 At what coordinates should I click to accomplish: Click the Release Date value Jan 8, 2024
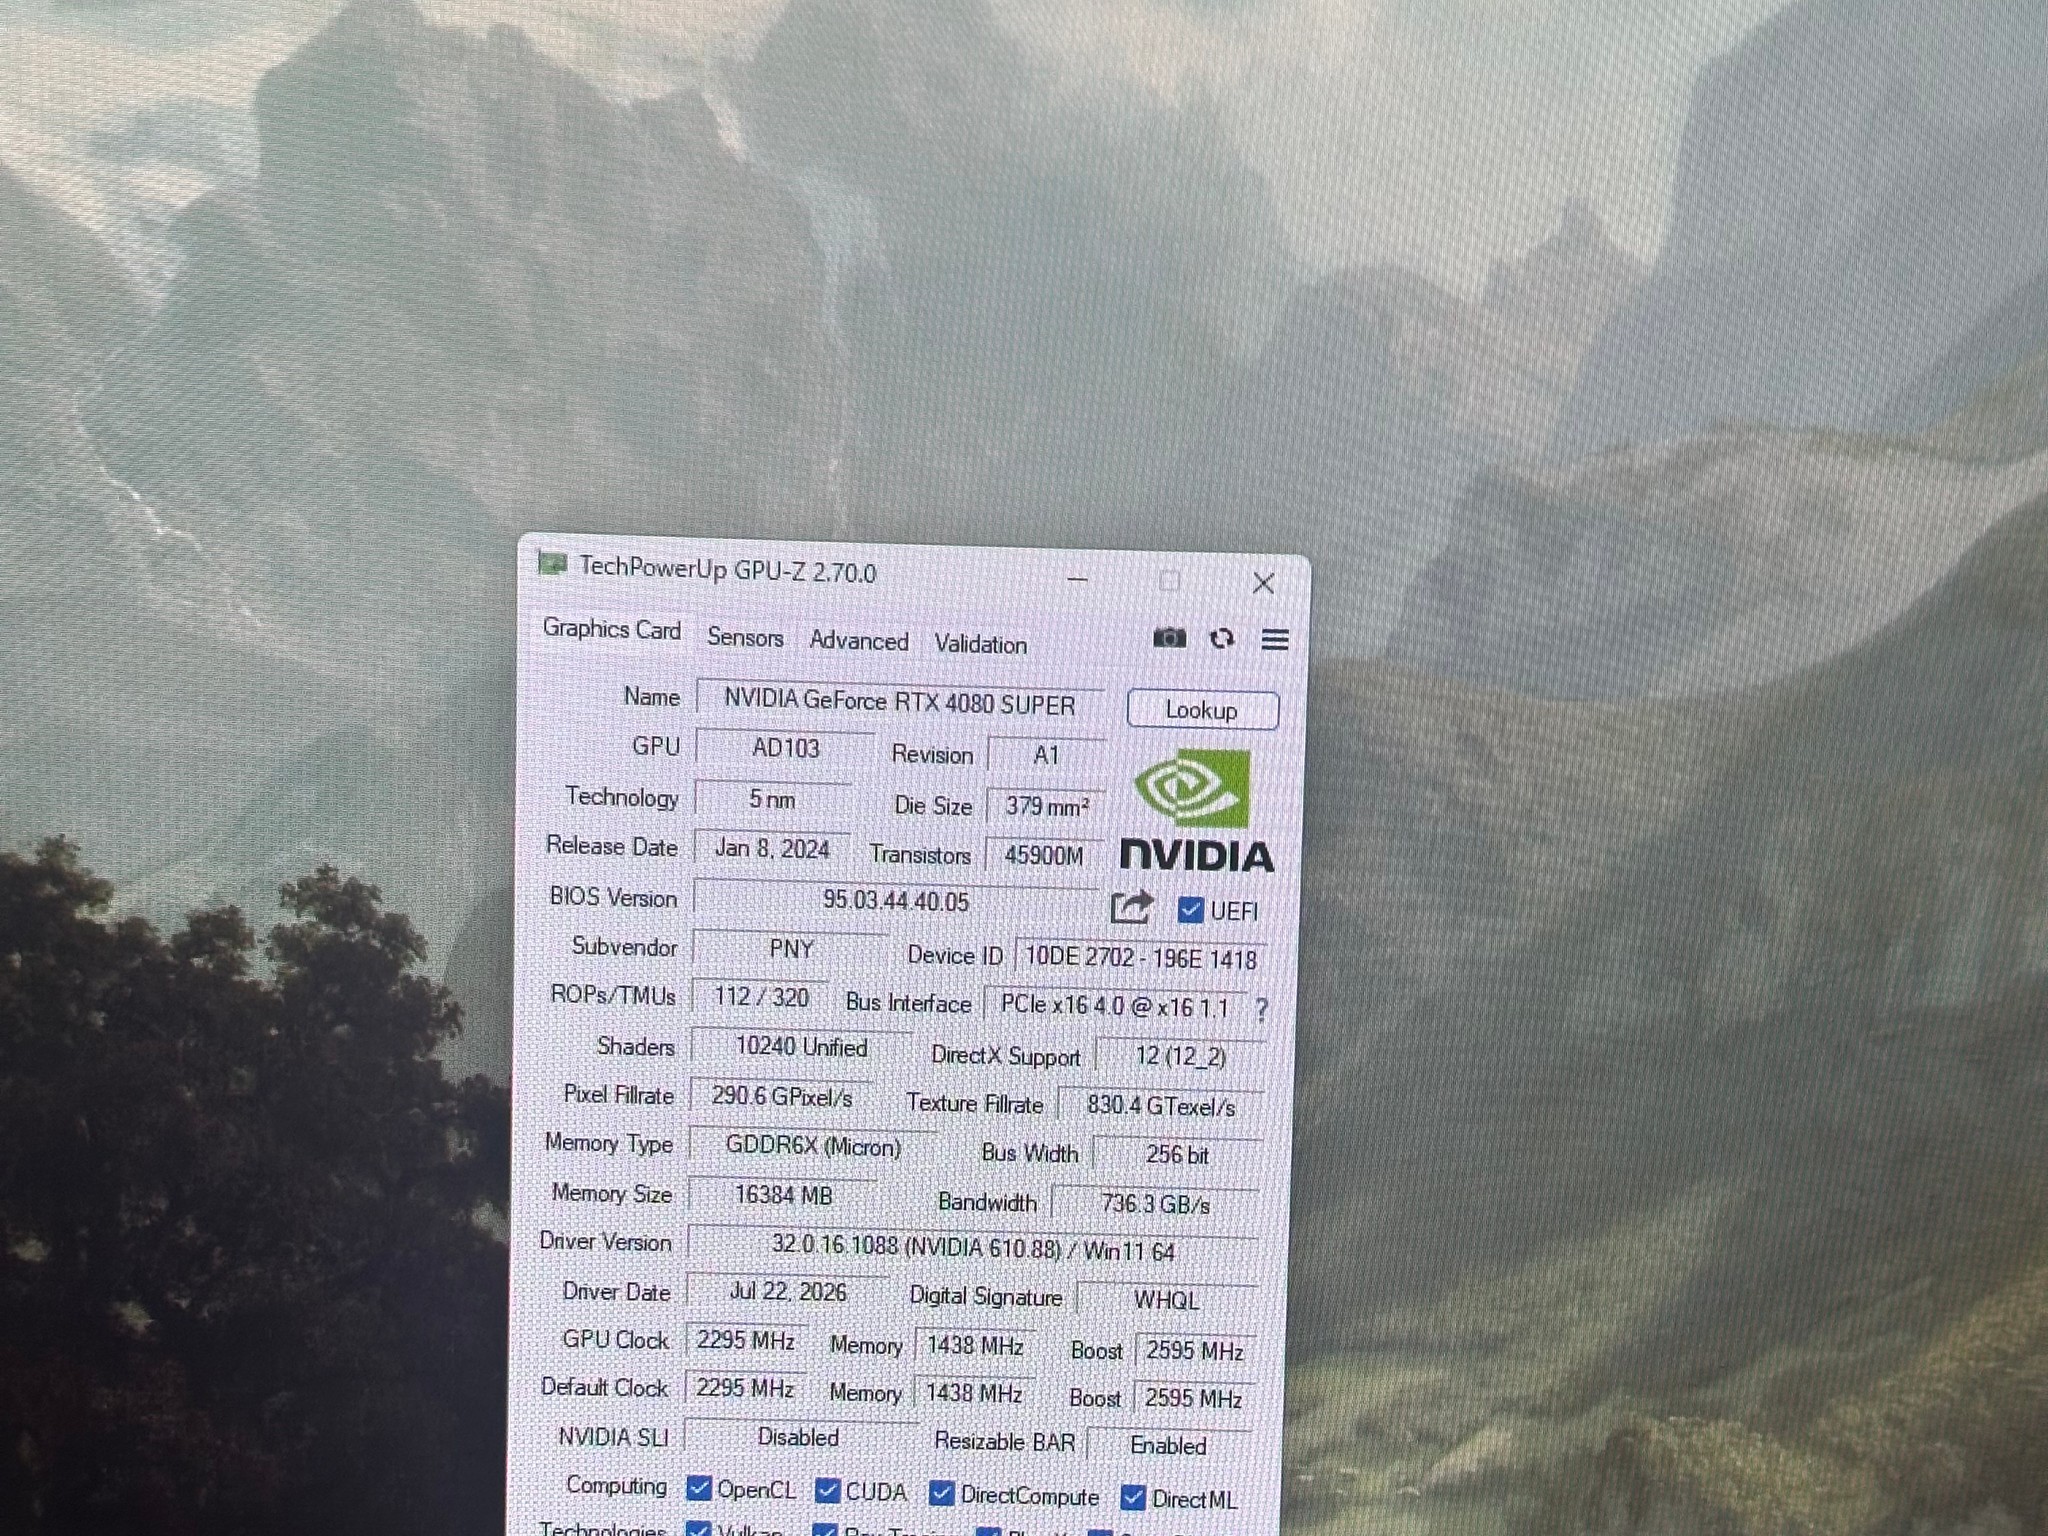[x=772, y=849]
